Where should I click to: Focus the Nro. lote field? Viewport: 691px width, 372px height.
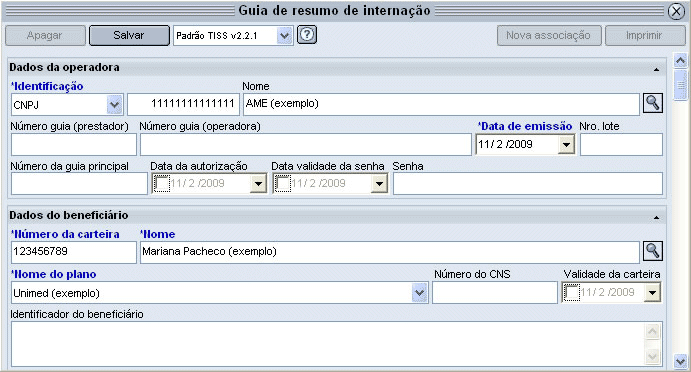pos(621,145)
